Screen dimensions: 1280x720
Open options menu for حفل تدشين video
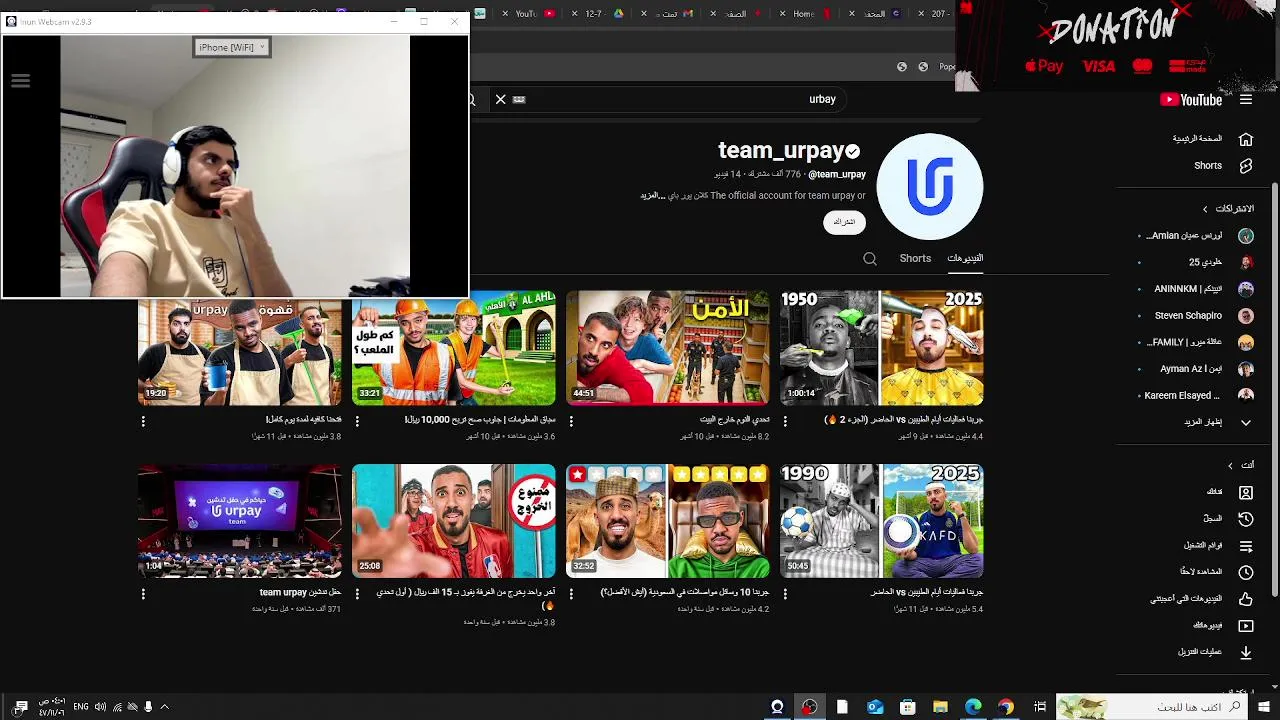click(143, 594)
